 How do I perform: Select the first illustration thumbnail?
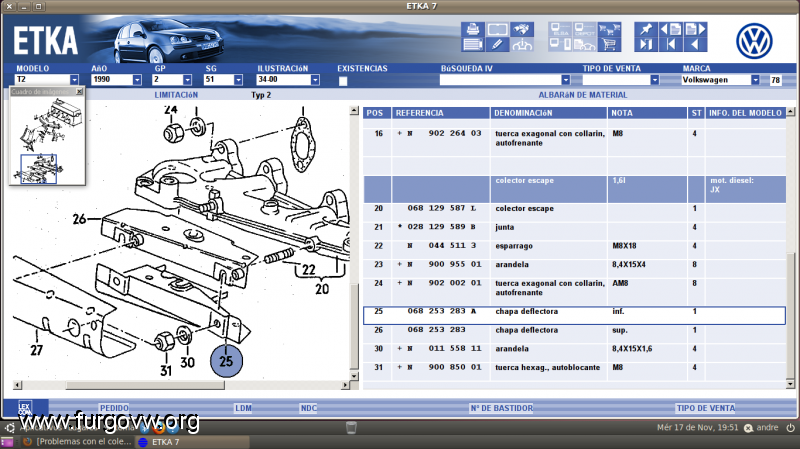pyautogui.click(x=50, y=124)
